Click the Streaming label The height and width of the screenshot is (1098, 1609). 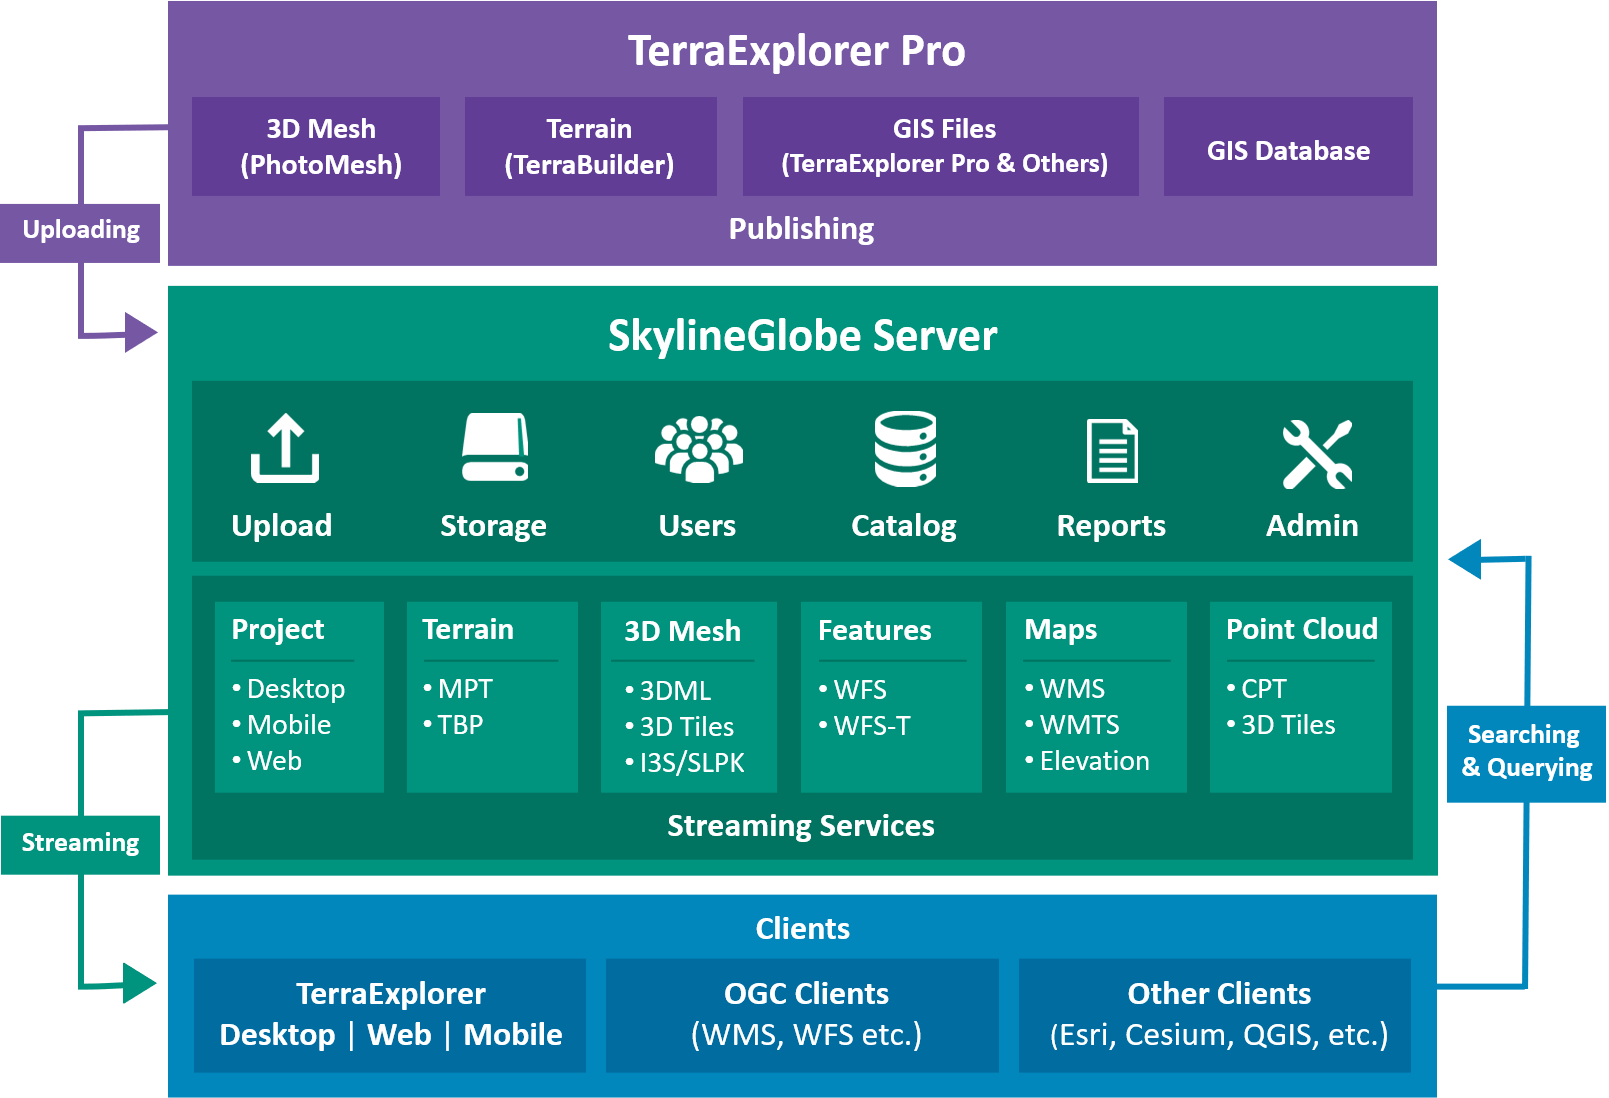[x=80, y=845]
